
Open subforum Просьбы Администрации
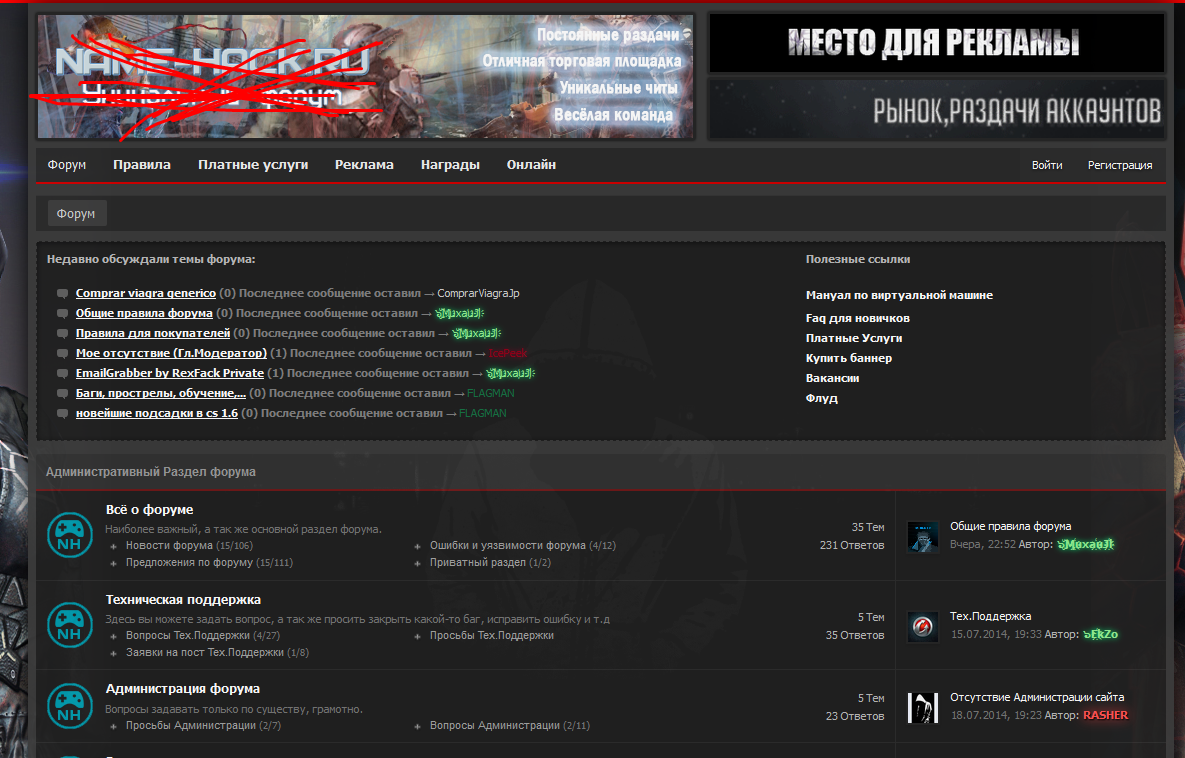[x=190, y=726]
